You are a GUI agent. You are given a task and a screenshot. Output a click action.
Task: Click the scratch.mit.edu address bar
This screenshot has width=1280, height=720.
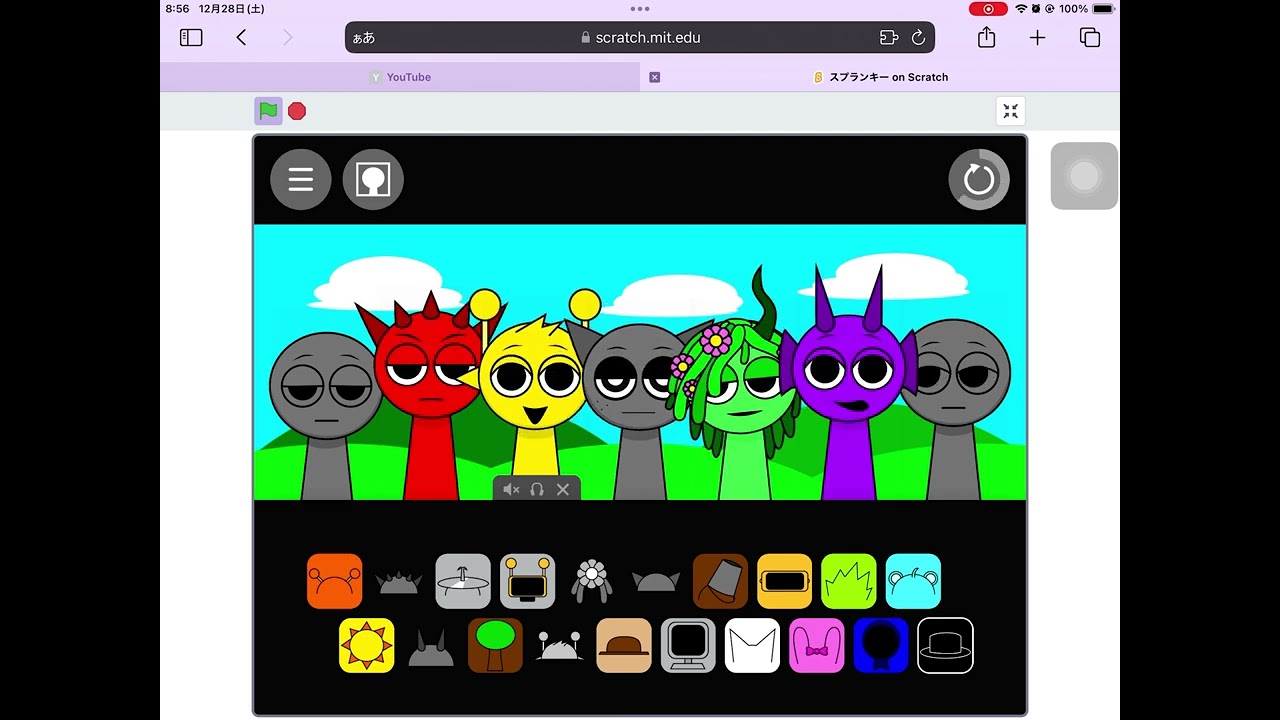pyautogui.click(x=640, y=38)
